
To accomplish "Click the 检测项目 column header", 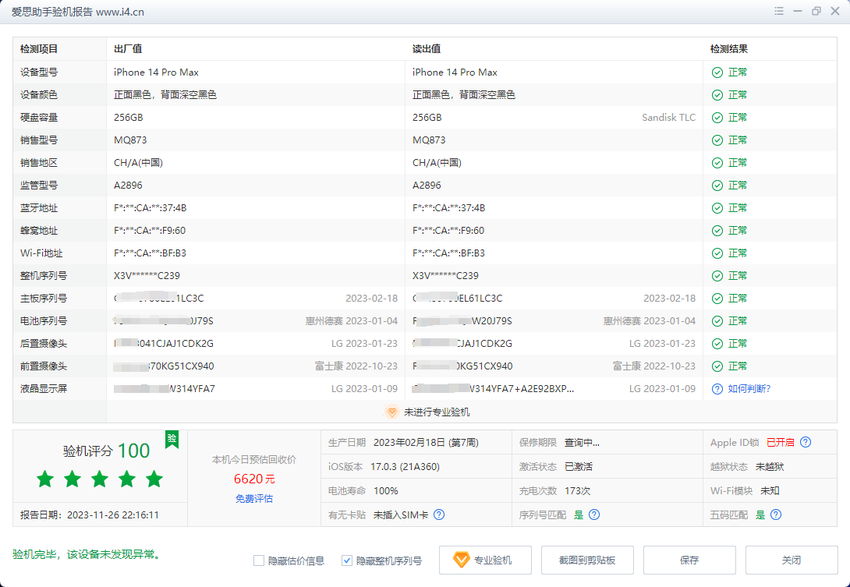I will (x=39, y=49).
